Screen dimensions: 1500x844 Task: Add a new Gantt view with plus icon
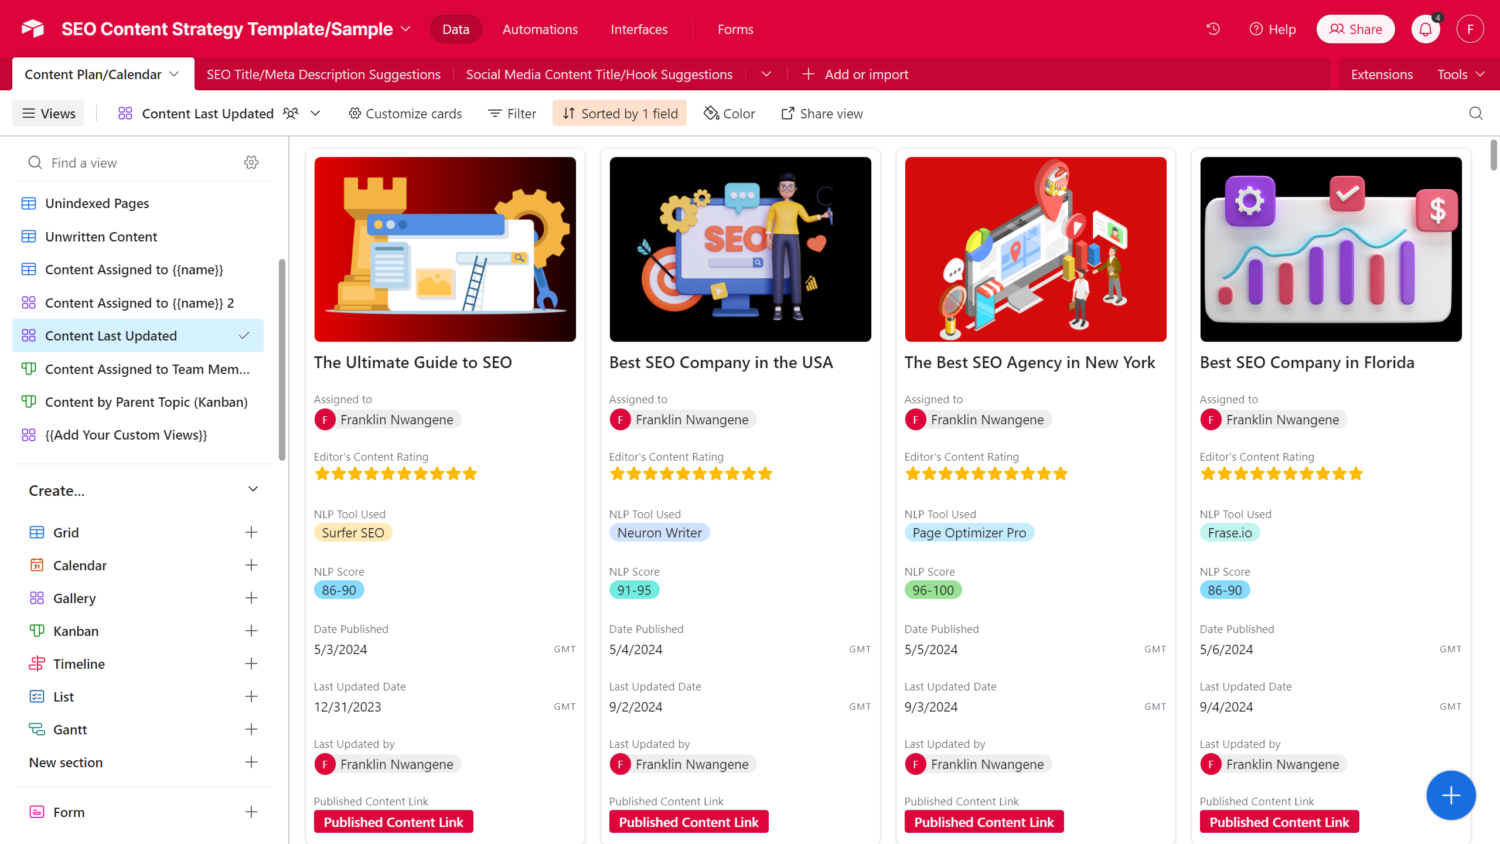coord(251,730)
